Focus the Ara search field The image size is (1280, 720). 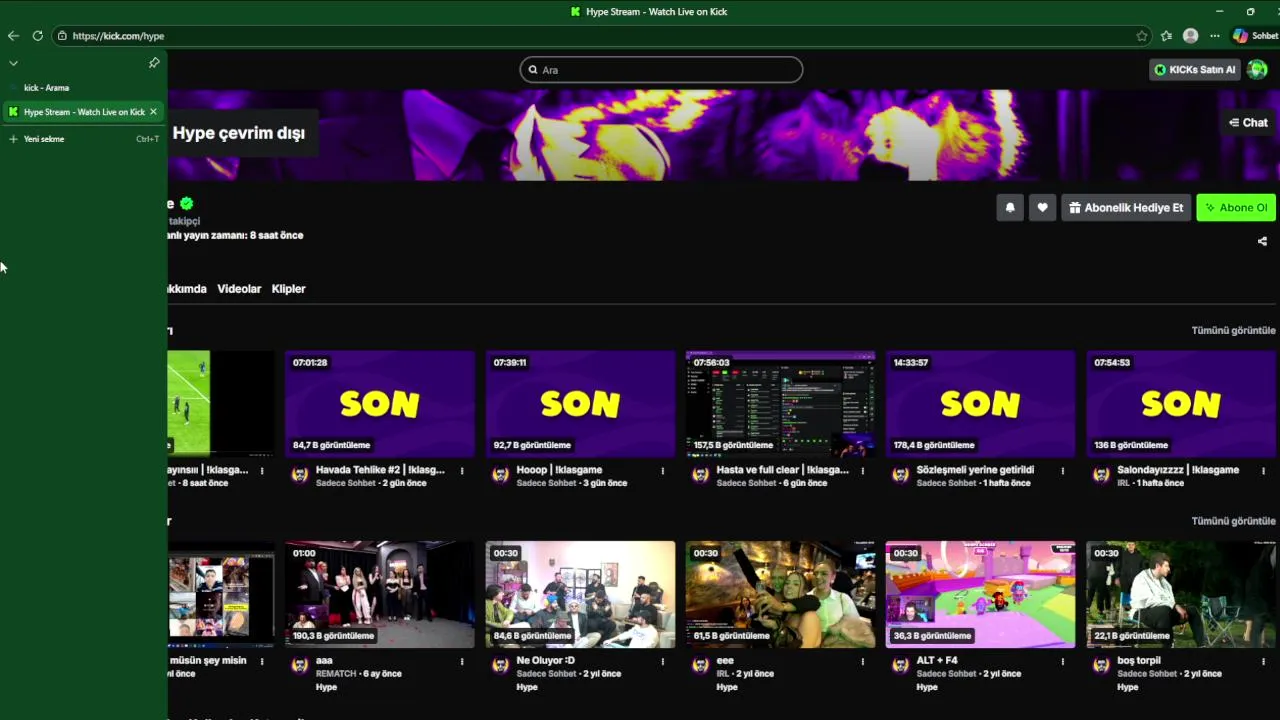pos(661,70)
